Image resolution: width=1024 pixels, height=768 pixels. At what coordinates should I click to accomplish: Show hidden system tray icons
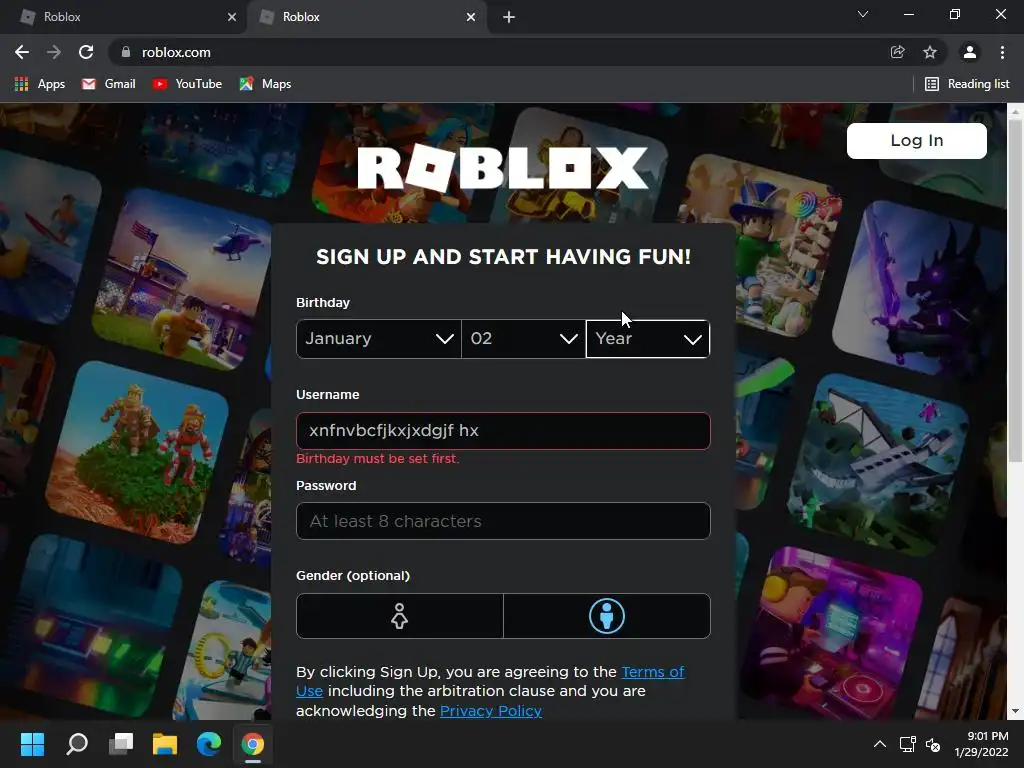point(880,744)
